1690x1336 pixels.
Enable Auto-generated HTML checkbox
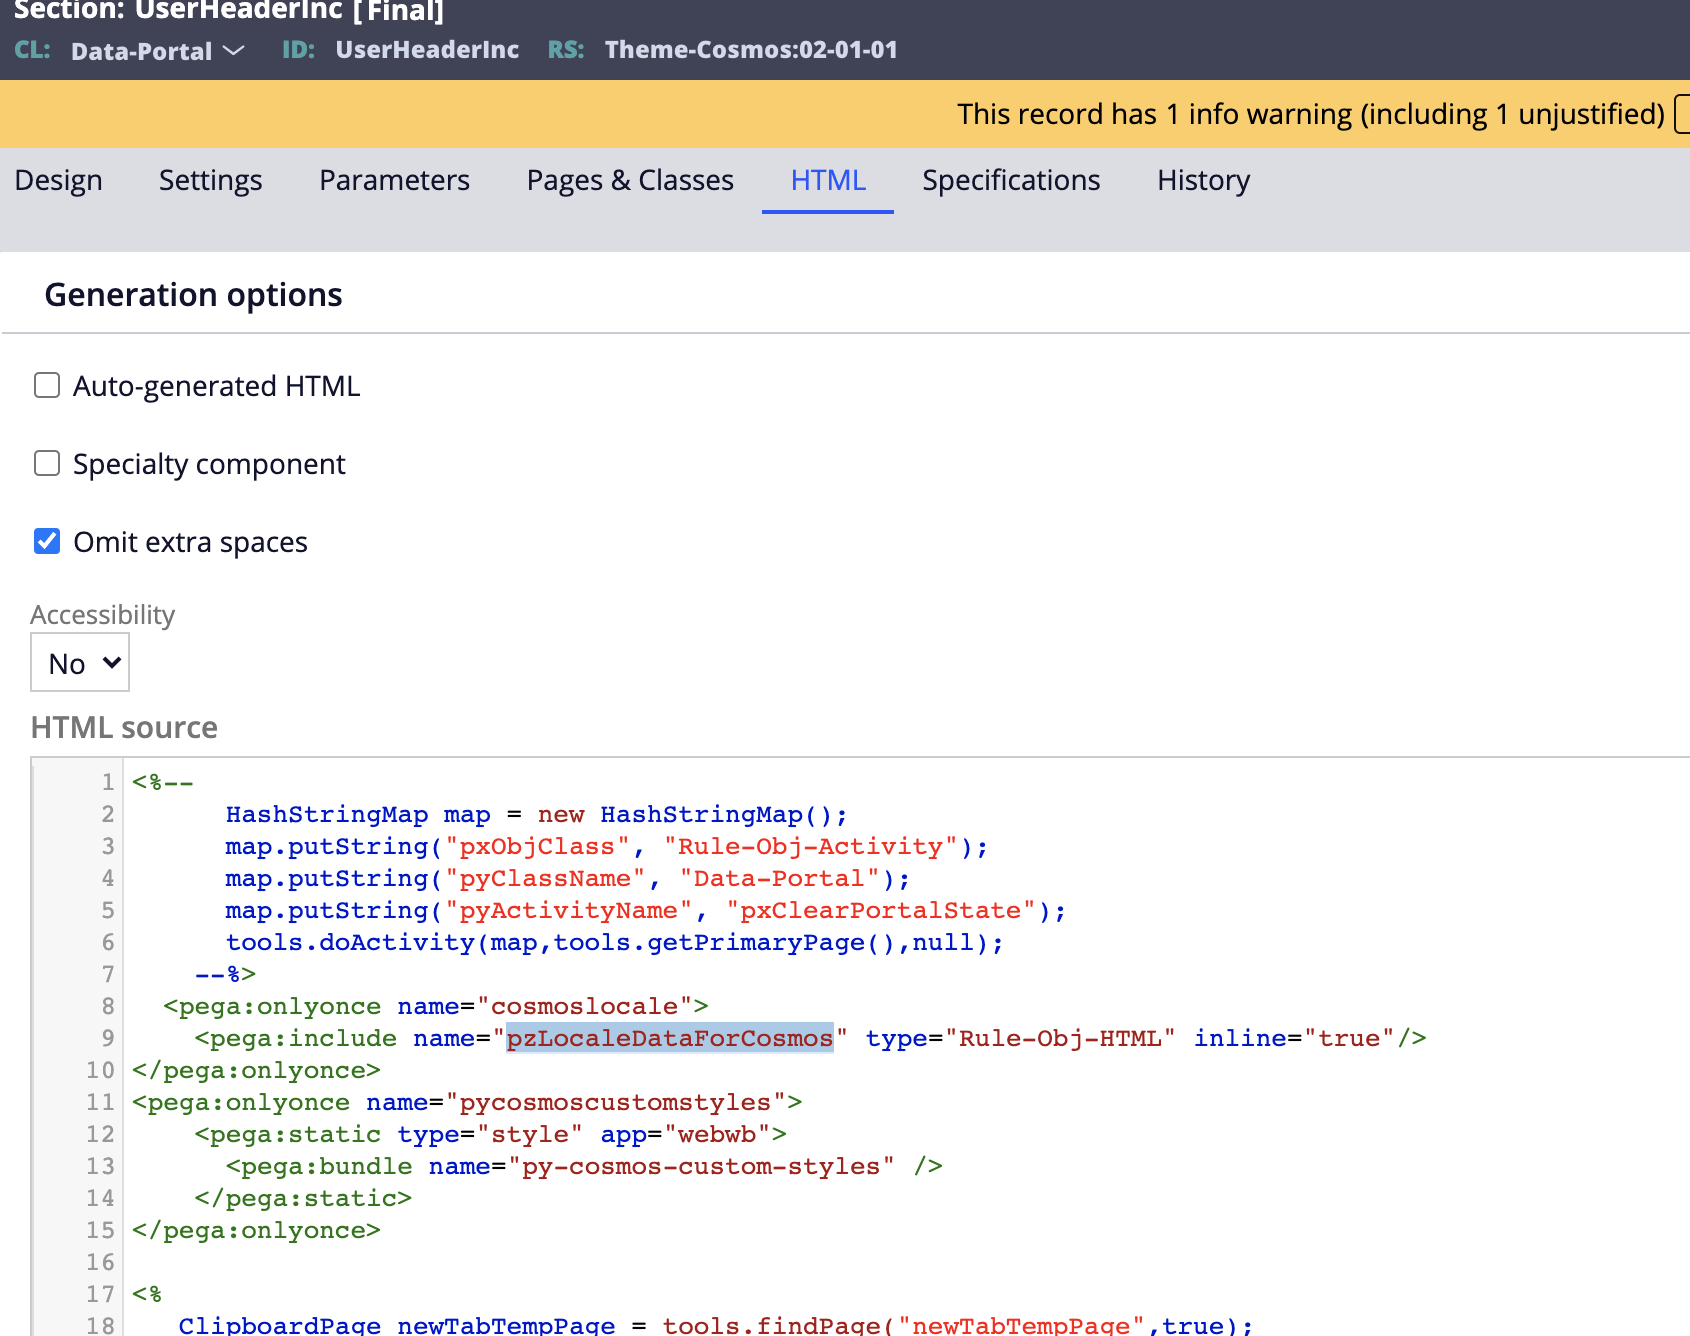click(47, 385)
